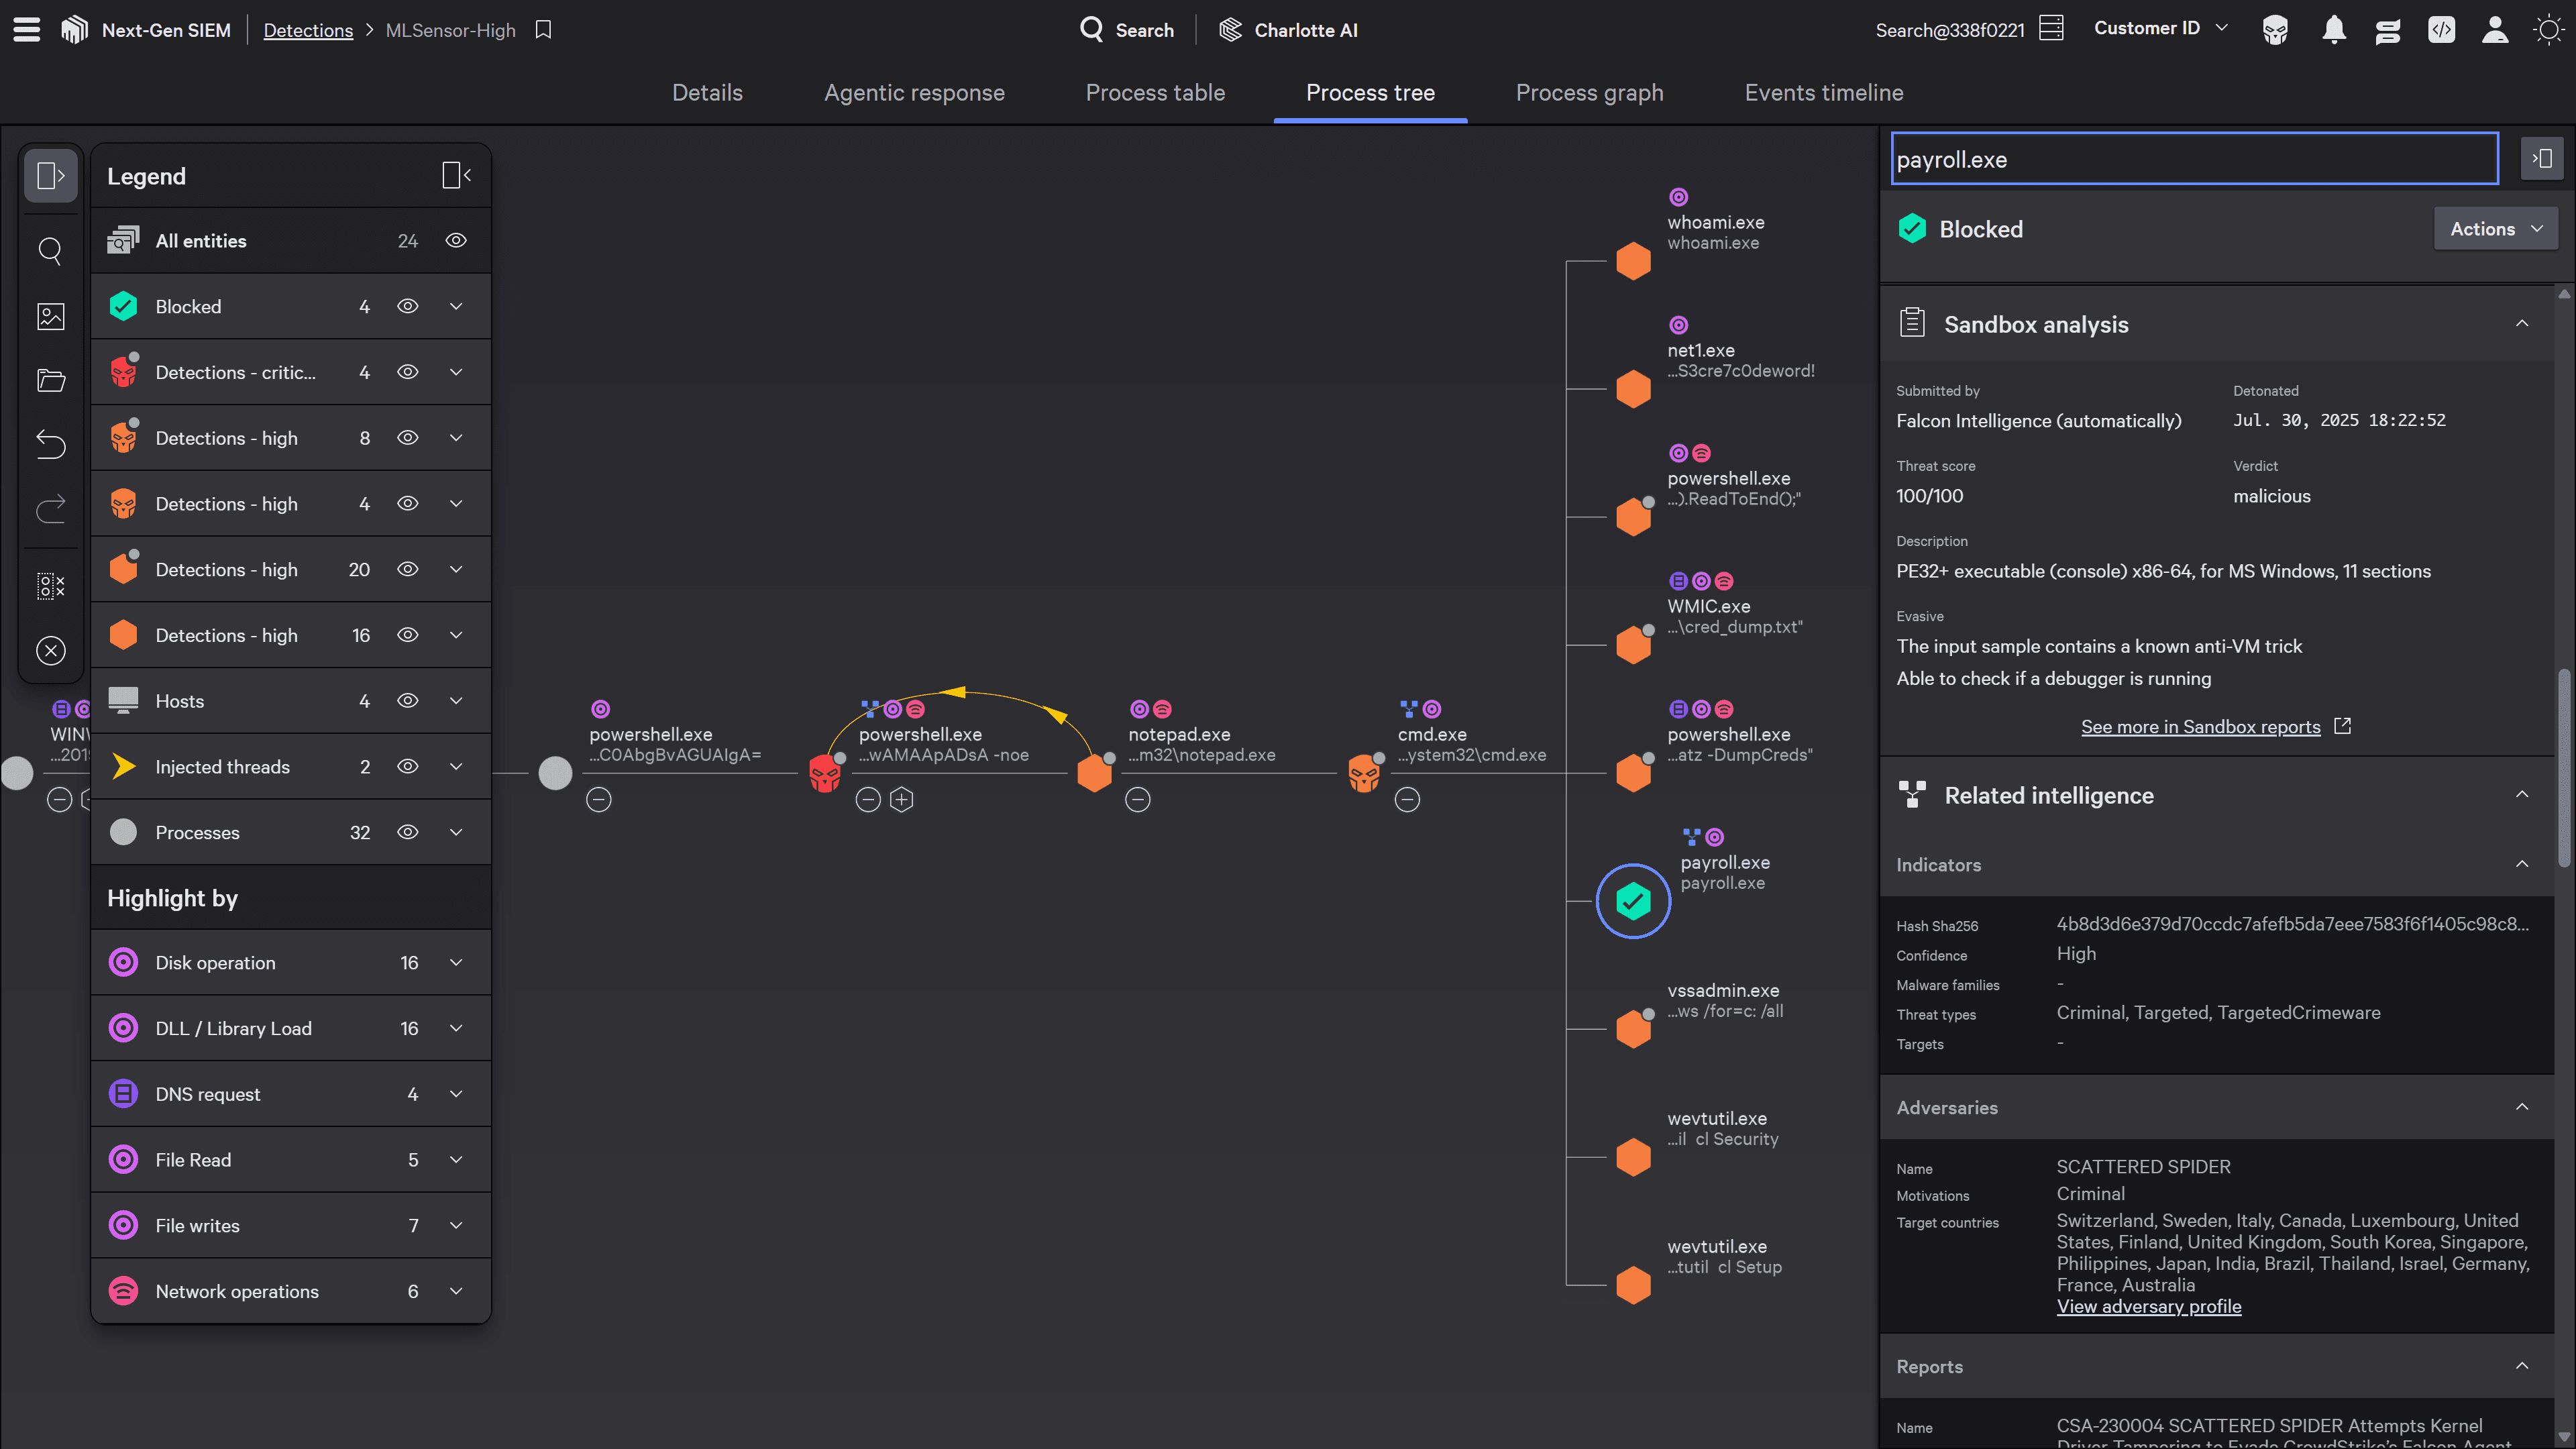Select the whoami.exe process node

1633,261
